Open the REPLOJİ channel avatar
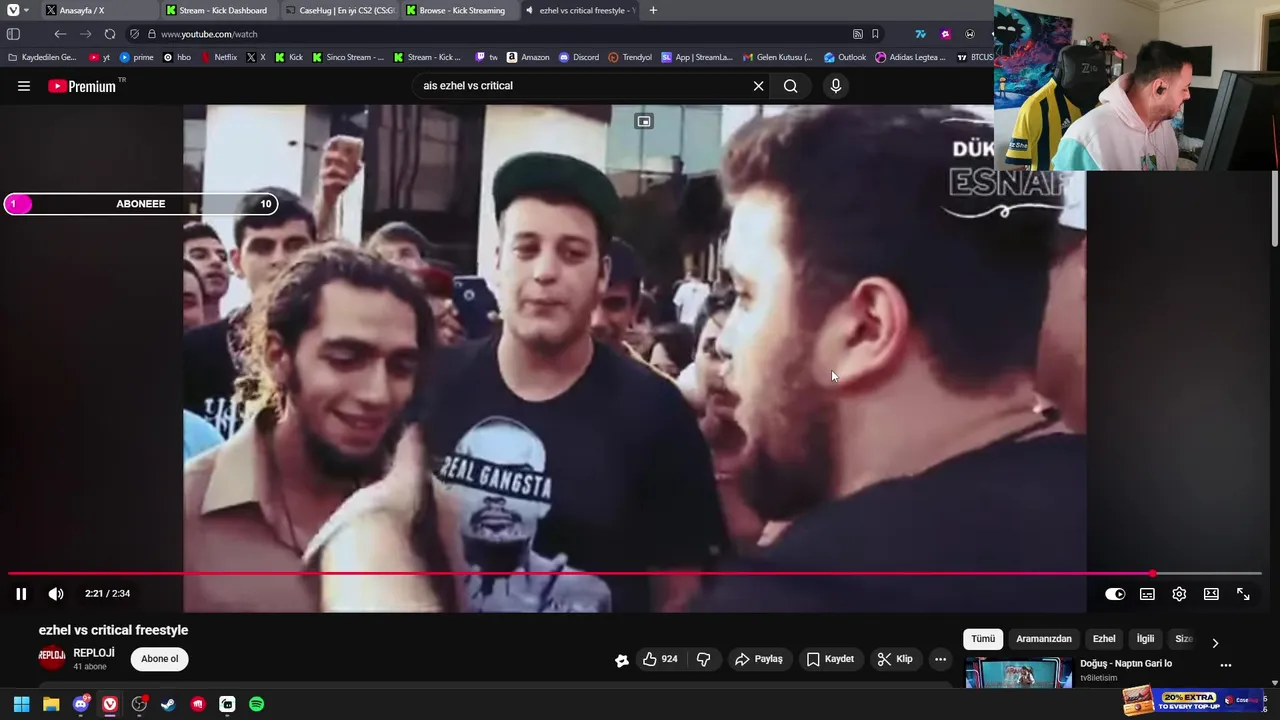 pos(52,658)
